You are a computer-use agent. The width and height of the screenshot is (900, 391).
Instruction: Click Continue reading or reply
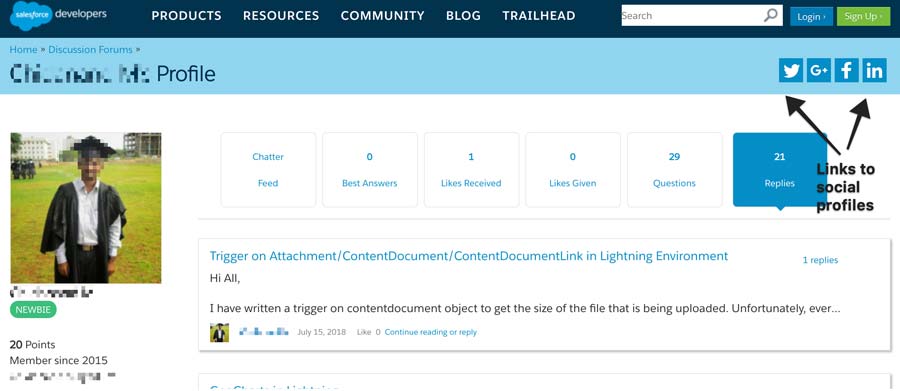(431, 332)
